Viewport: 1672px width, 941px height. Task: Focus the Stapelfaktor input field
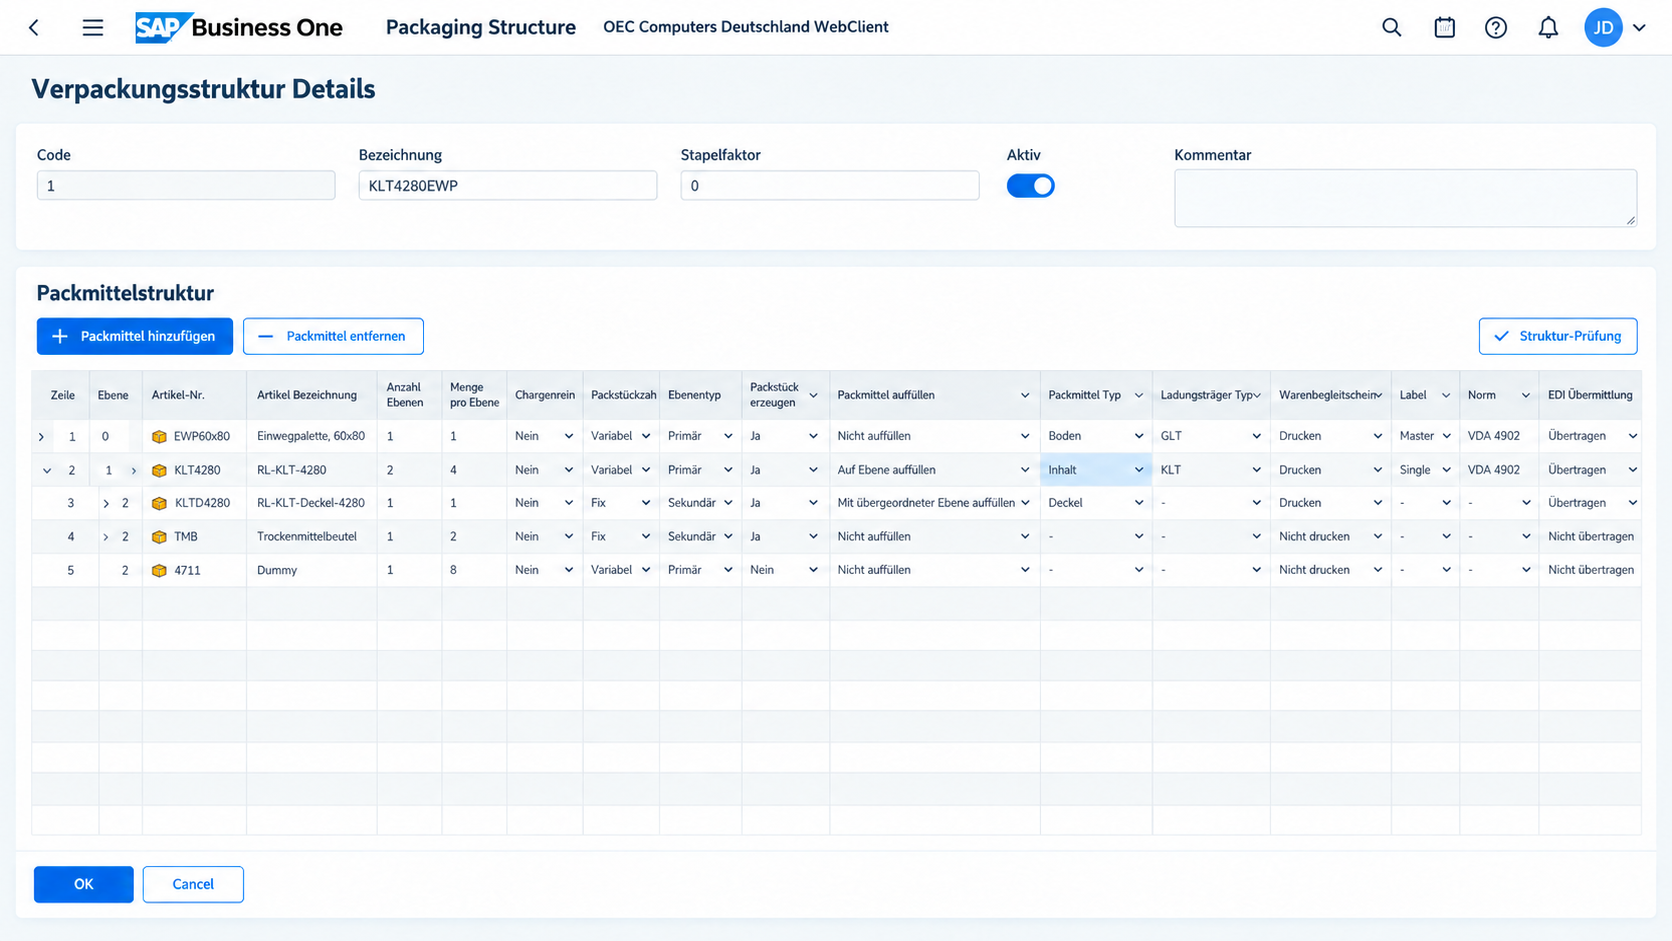click(830, 185)
